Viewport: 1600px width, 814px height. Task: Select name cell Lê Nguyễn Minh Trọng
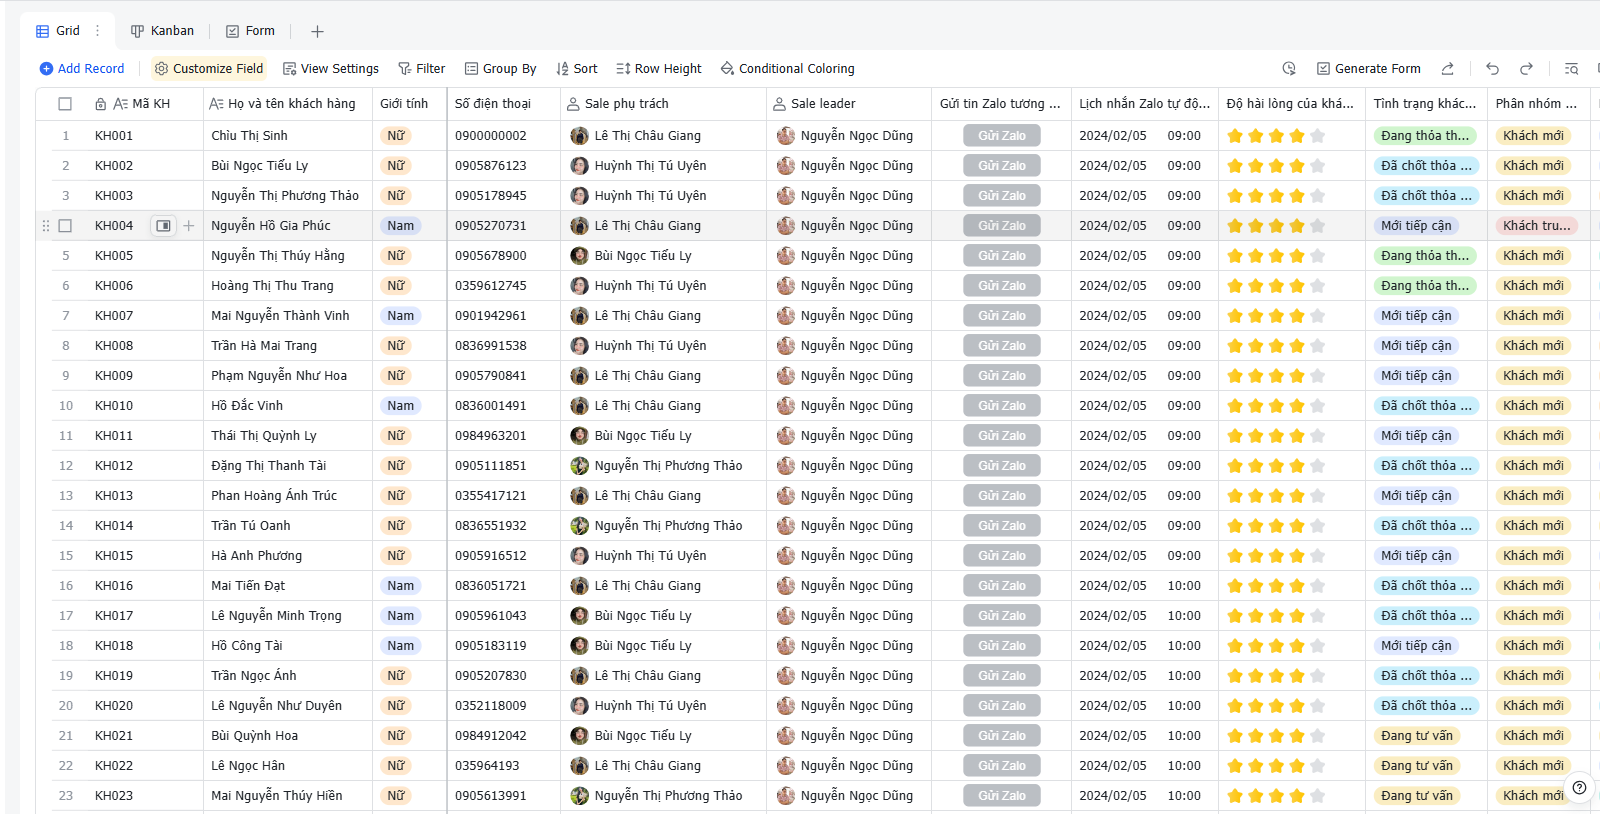(287, 616)
